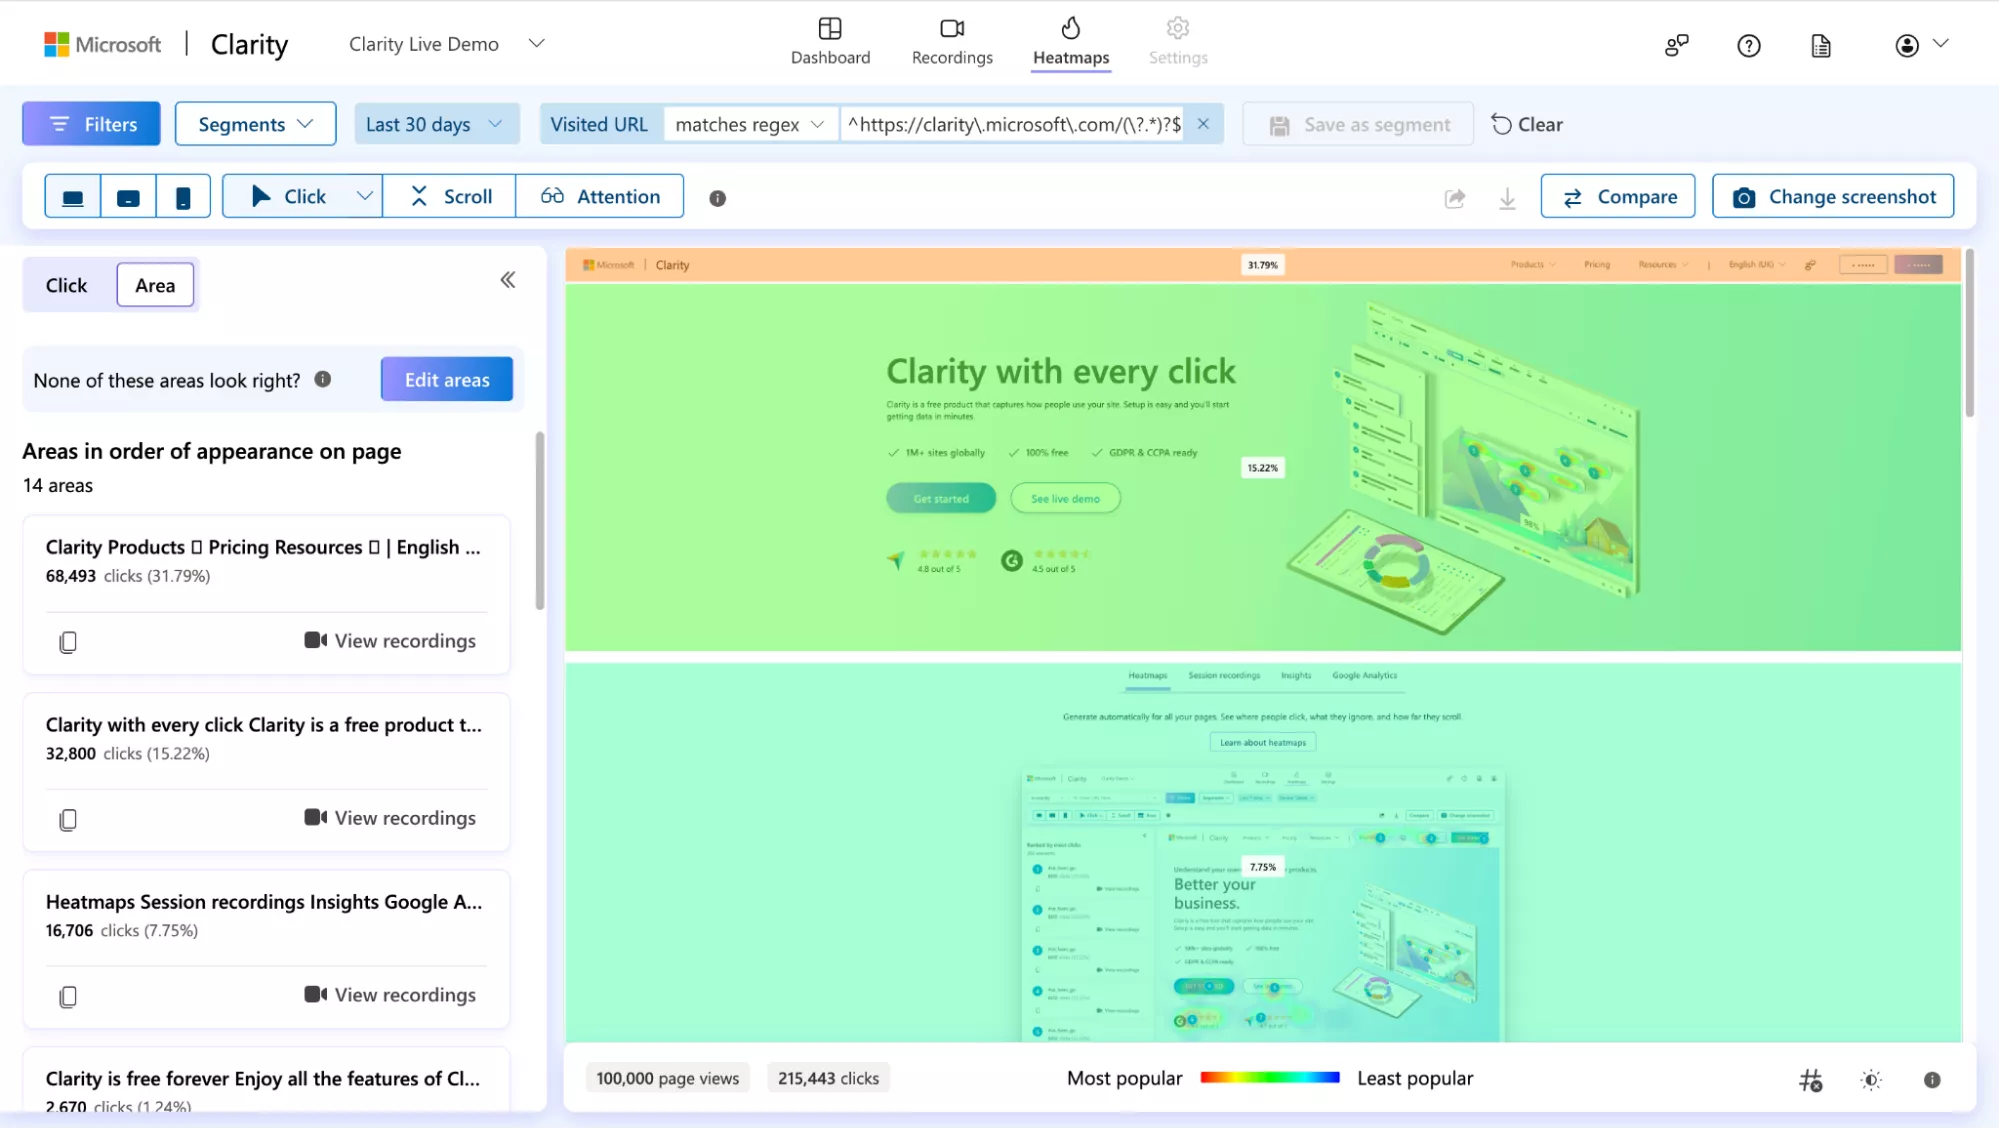Download the heatmap with download icon
This screenshot has height=1129, width=1999.
click(x=1507, y=198)
